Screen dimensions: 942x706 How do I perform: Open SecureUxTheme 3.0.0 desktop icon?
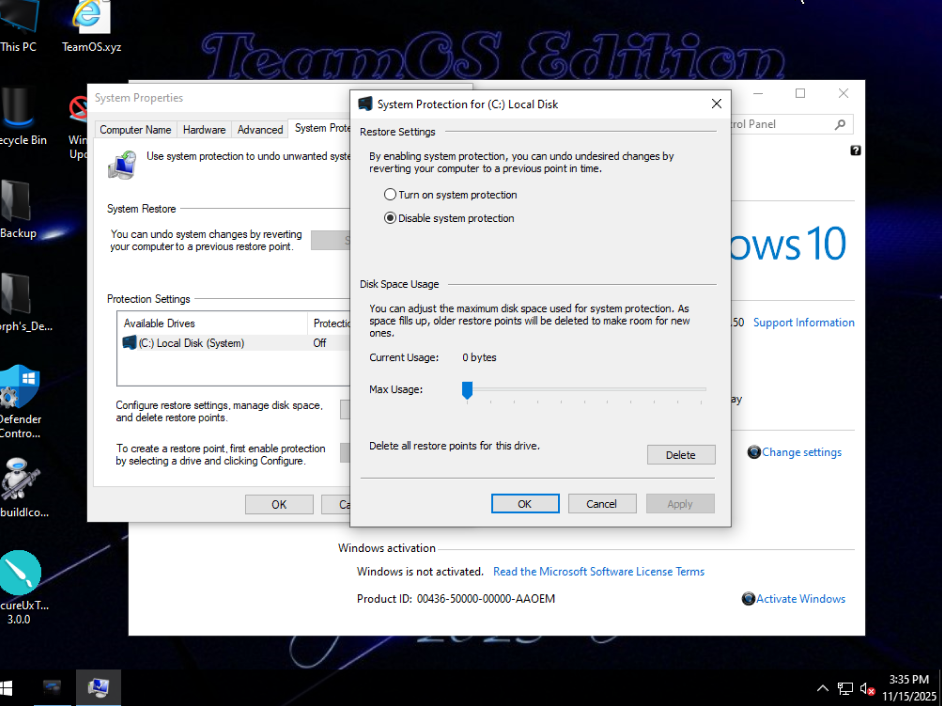(22, 588)
